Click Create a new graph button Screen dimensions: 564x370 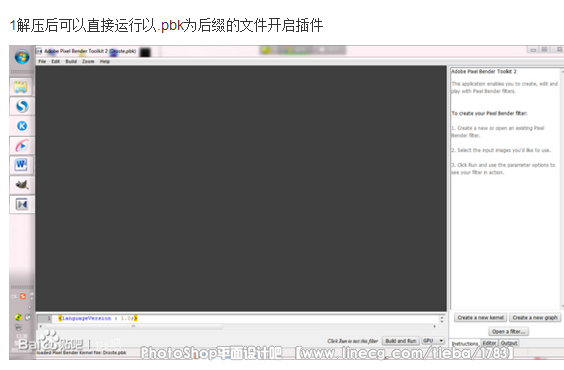[535, 318]
